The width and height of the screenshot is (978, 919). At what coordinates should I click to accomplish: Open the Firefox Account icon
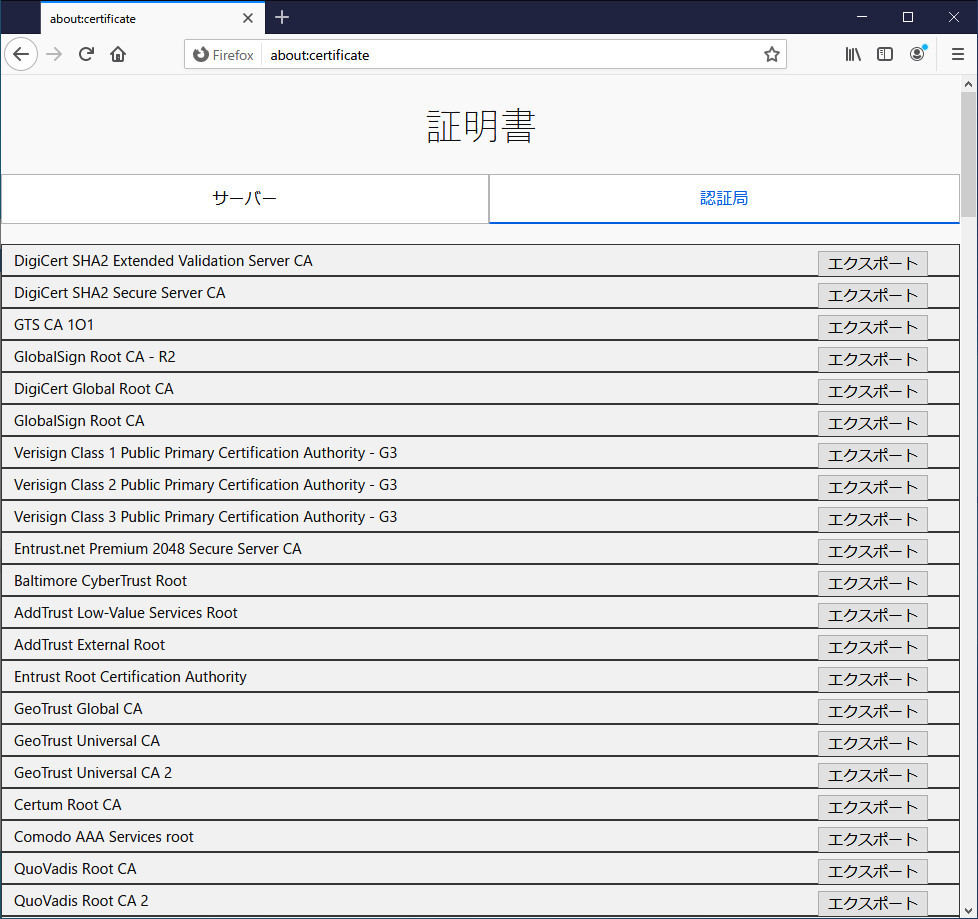(x=917, y=54)
